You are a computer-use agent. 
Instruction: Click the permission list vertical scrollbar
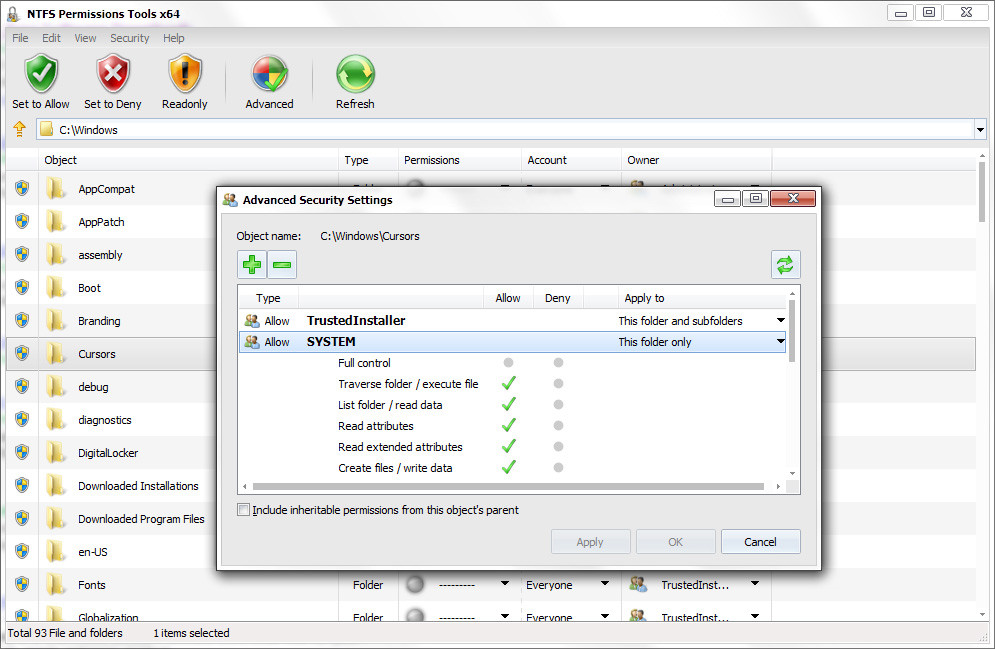(x=792, y=331)
